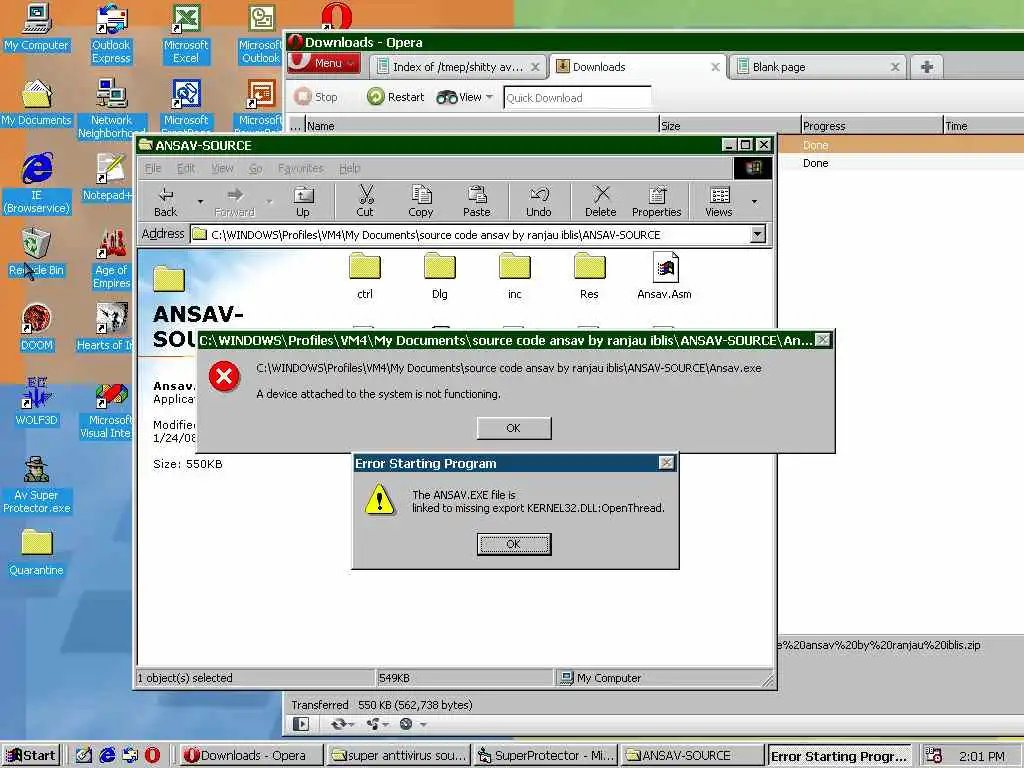Sort downloads by Progress column header
Viewport: 1024px width, 768px height.
pyautogui.click(x=872, y=126)
